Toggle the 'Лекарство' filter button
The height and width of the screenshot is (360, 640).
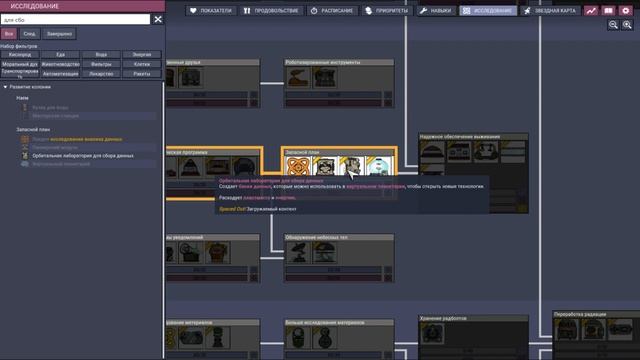(101, 74)
